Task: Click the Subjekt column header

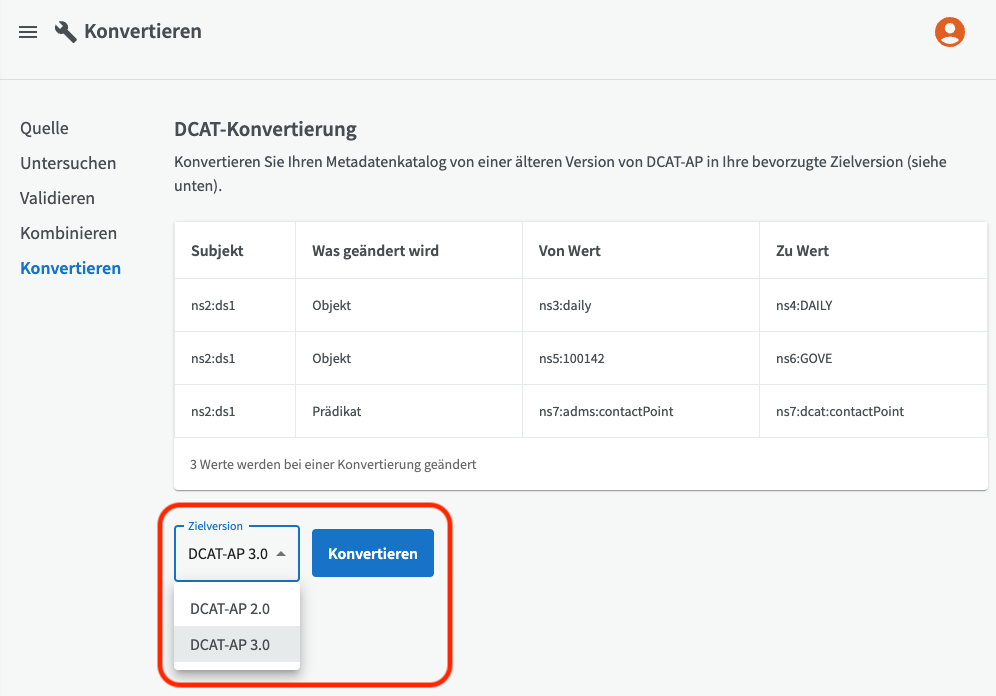Action: click(217, 251)
